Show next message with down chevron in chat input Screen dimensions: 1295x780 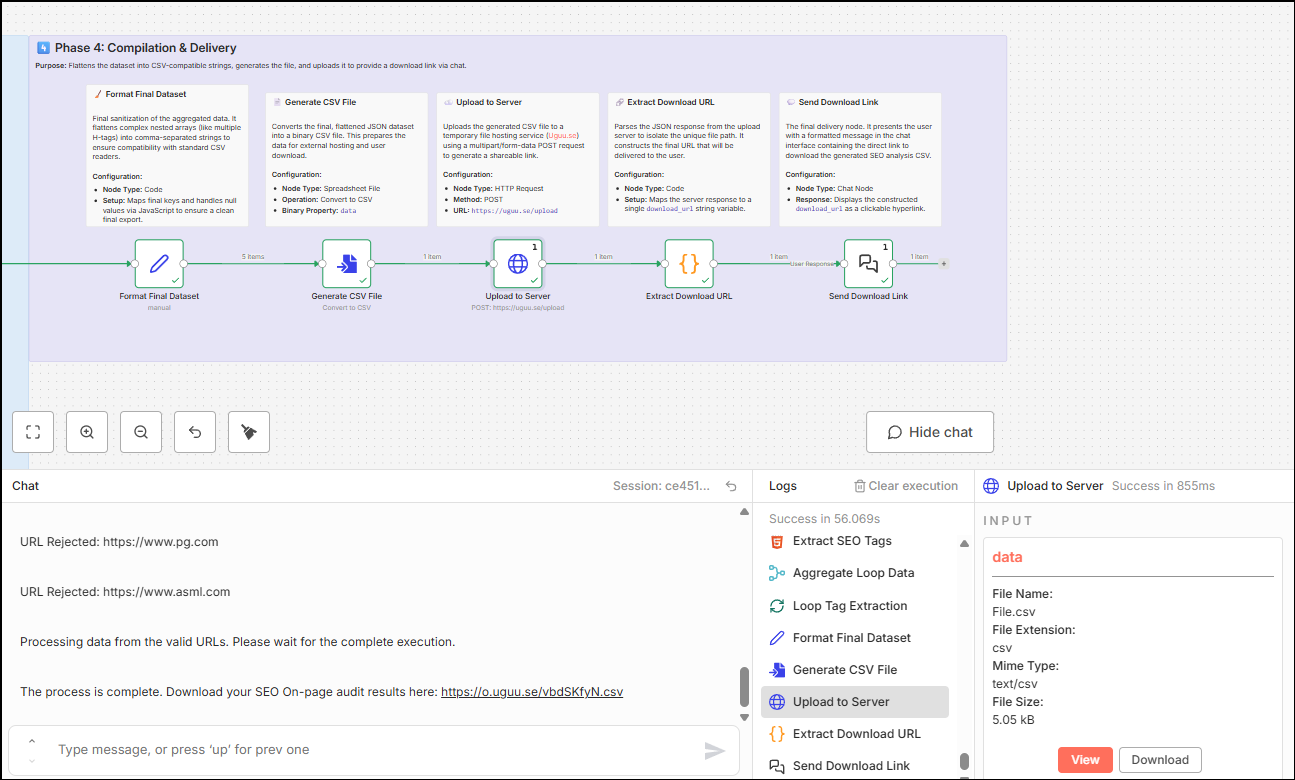click(32, 760)
